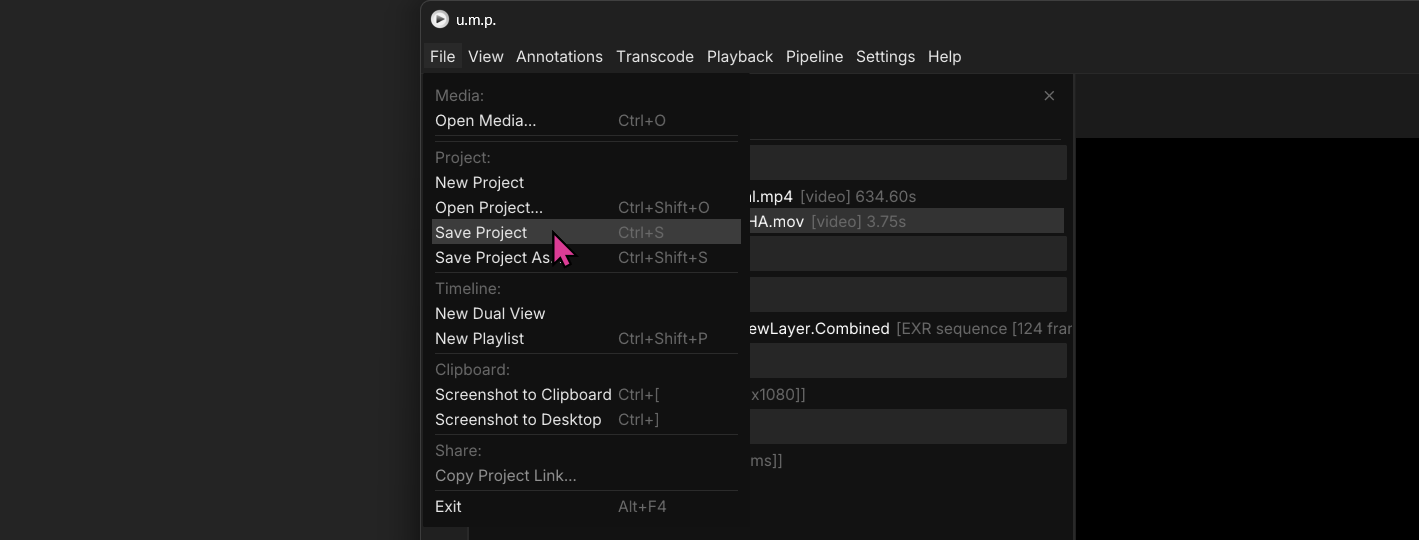
Task: Choose Save Project As menu entry
Action: [492, 258]
